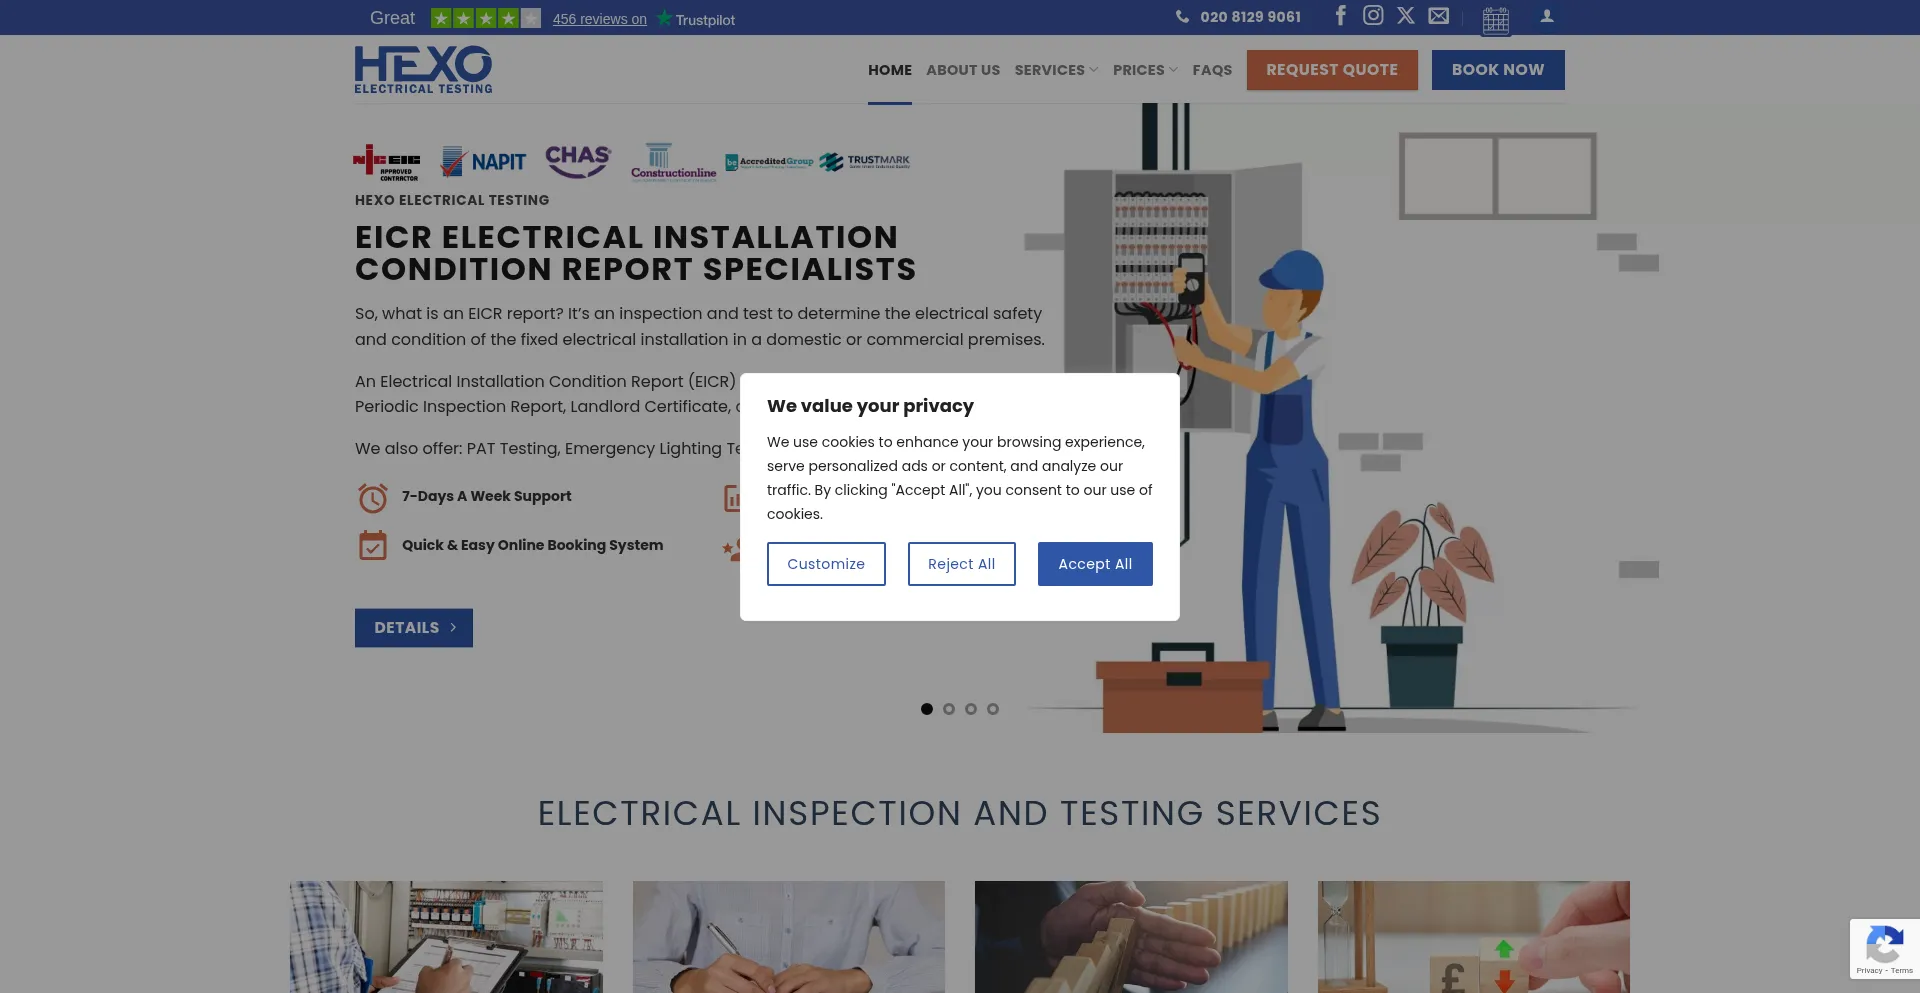The height and width of the screenshot is (993, 1920).
Task: Open the Facebook icon link
Action: point(1341,15)
